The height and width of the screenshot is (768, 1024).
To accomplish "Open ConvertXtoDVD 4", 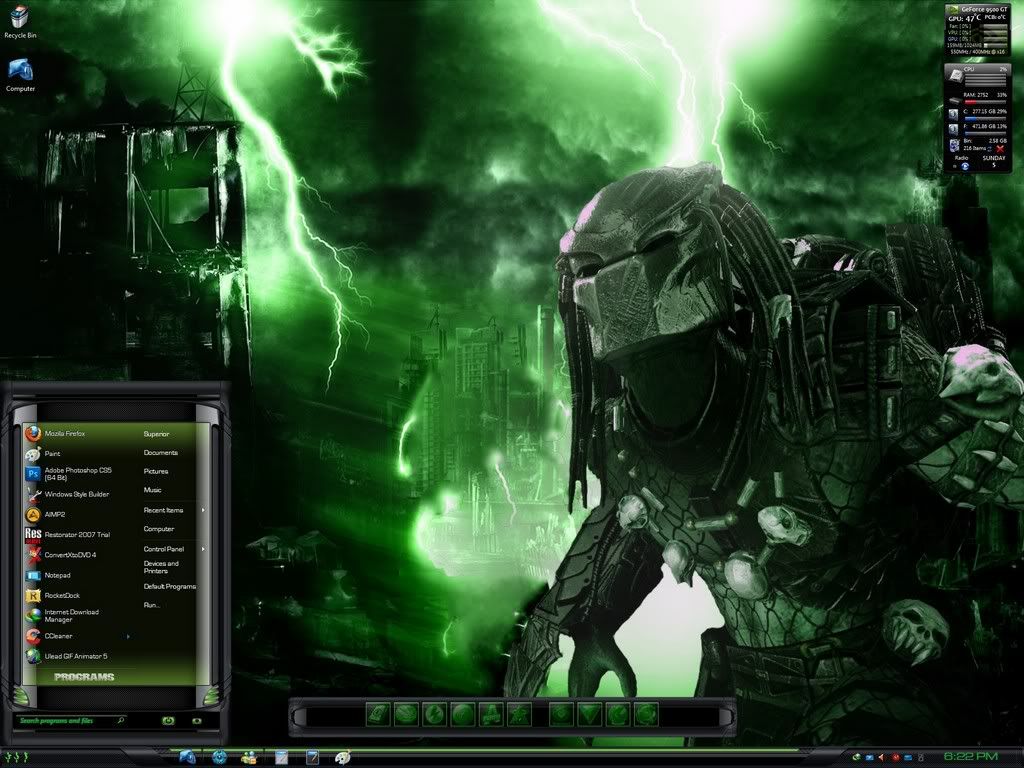I will click(x=70, y=555).
